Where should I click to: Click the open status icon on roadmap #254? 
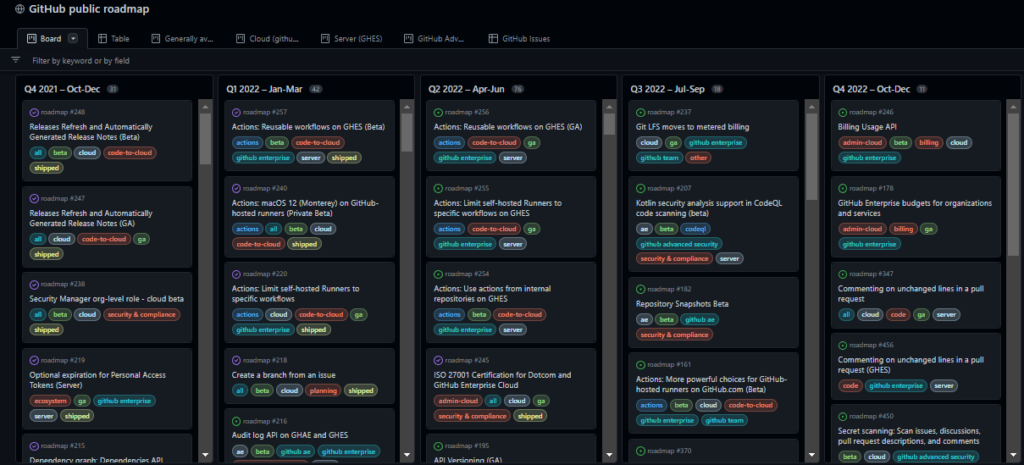coord(438,274)
